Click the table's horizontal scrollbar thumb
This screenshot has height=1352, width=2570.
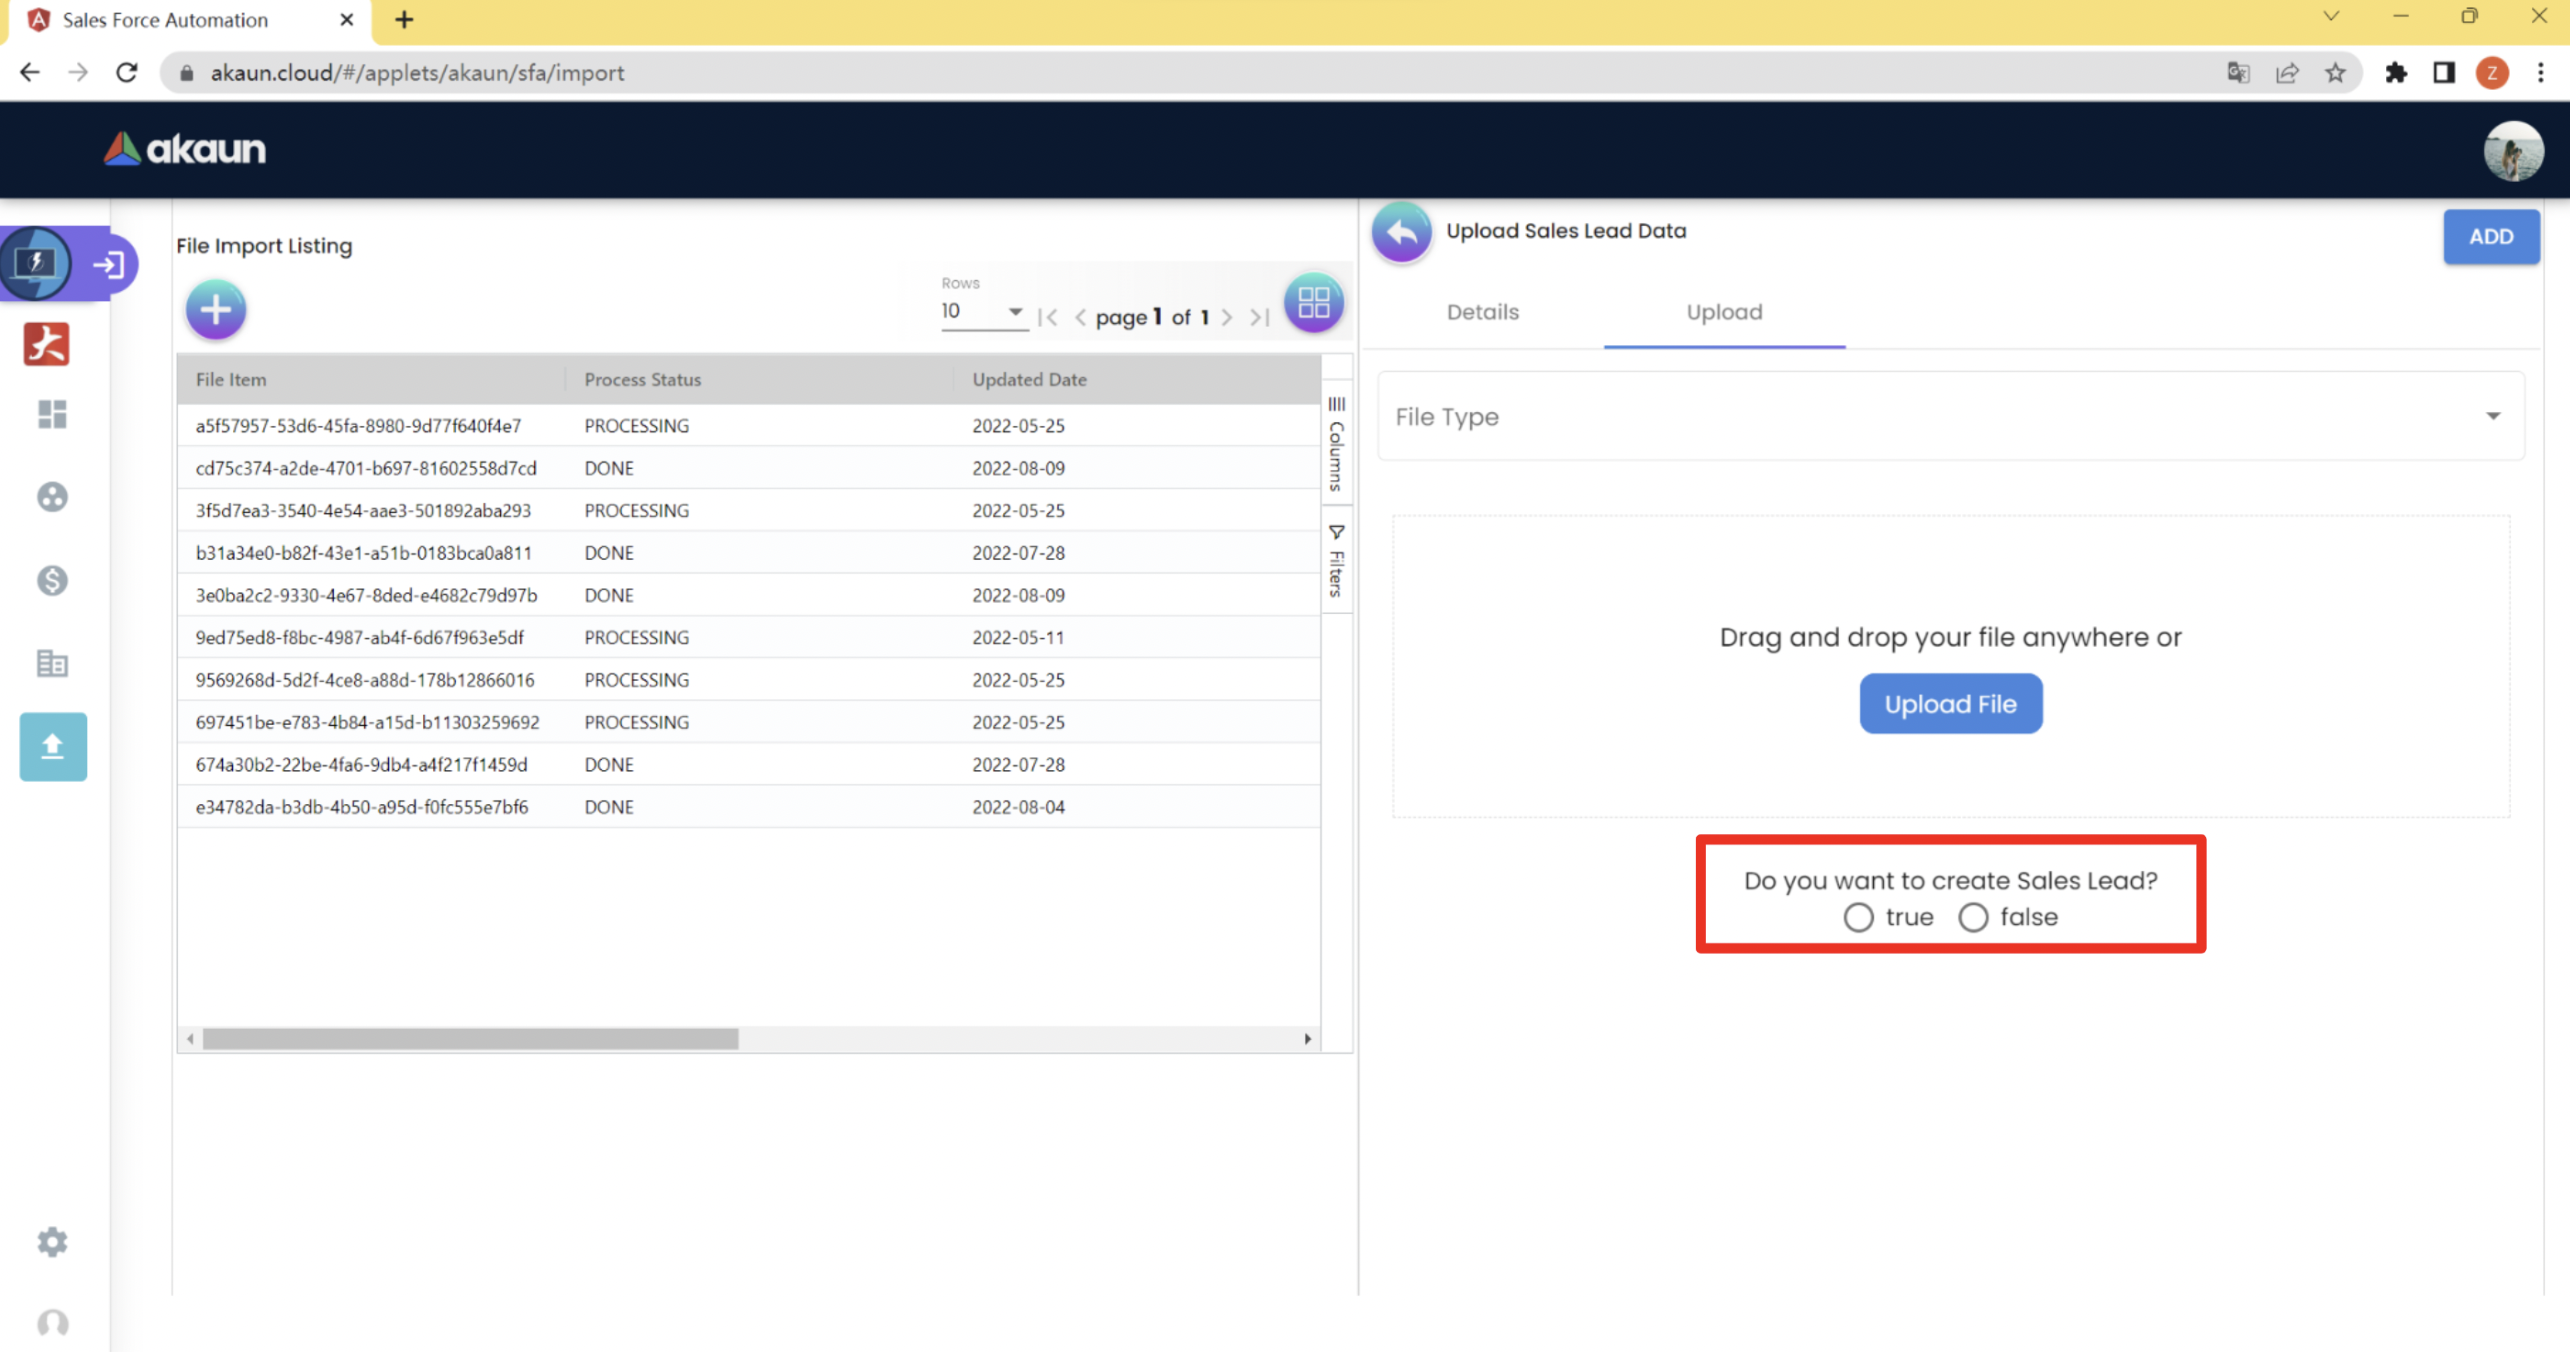point(470,1039)
